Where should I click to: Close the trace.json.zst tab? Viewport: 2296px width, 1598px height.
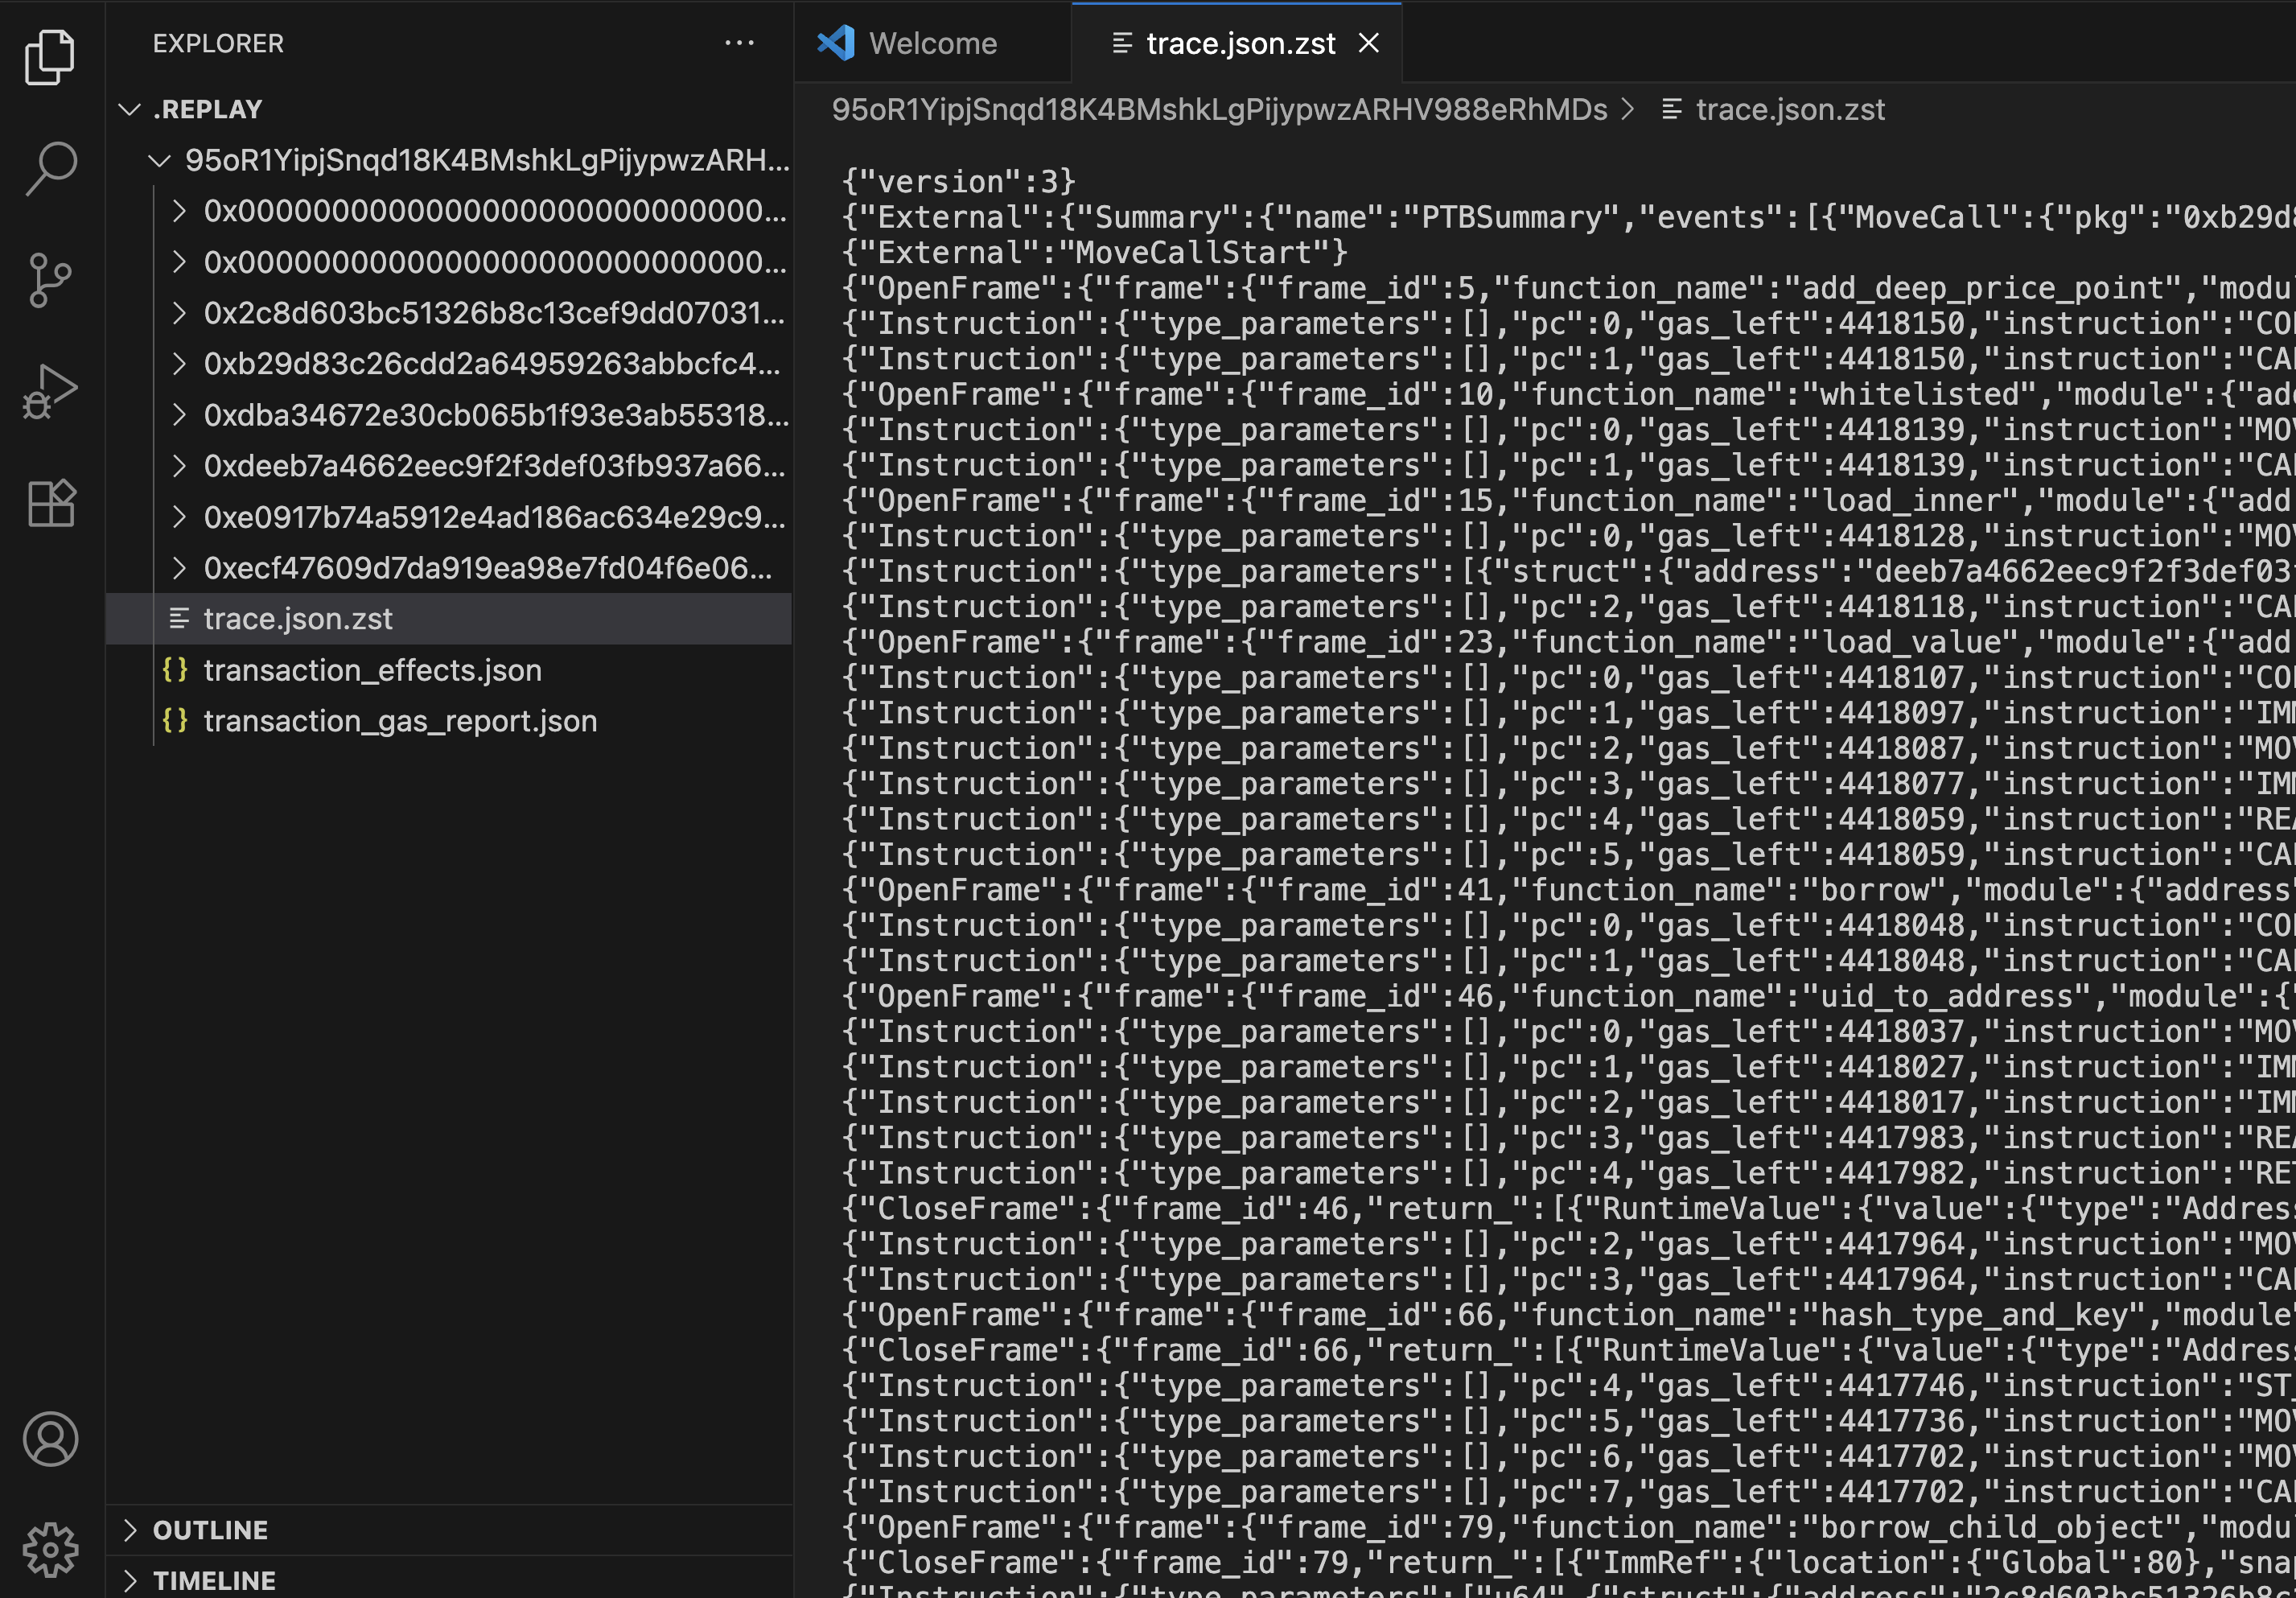tap(1369, 43)
